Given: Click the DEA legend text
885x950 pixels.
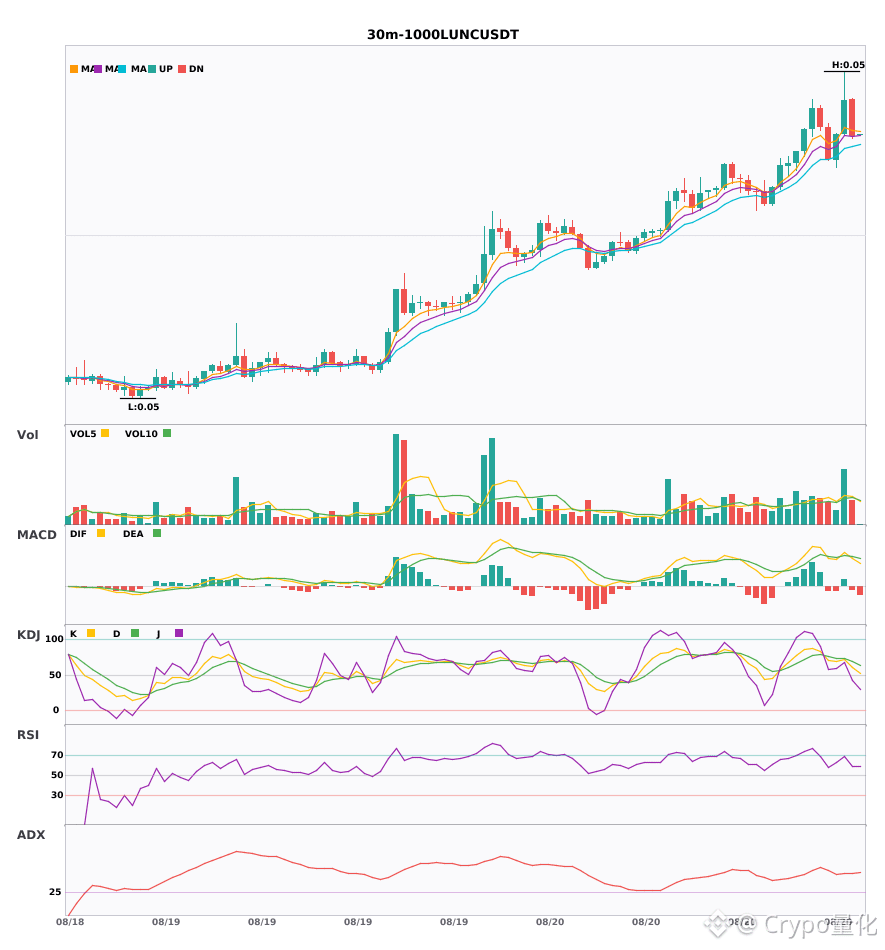Looking at the screenshot, I should pos(133,534).
